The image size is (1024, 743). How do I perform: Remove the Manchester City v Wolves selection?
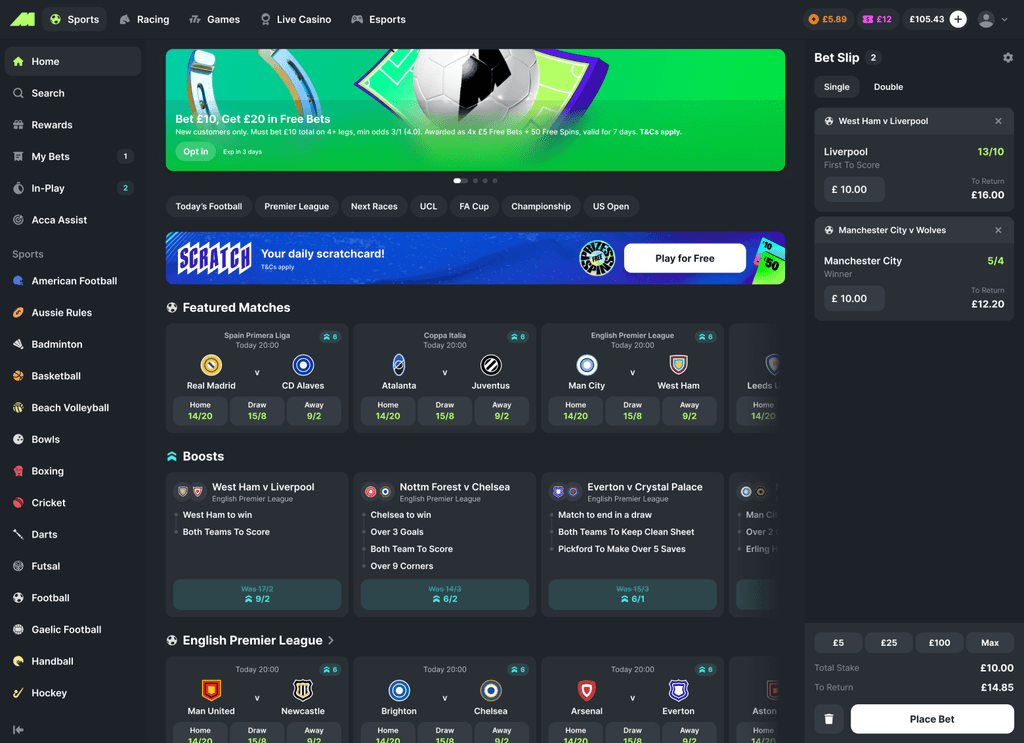998,230
